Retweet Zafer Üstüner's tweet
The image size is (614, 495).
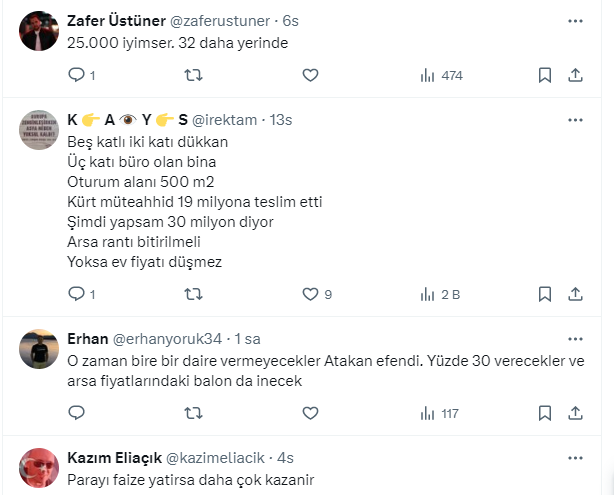point(196,75)
